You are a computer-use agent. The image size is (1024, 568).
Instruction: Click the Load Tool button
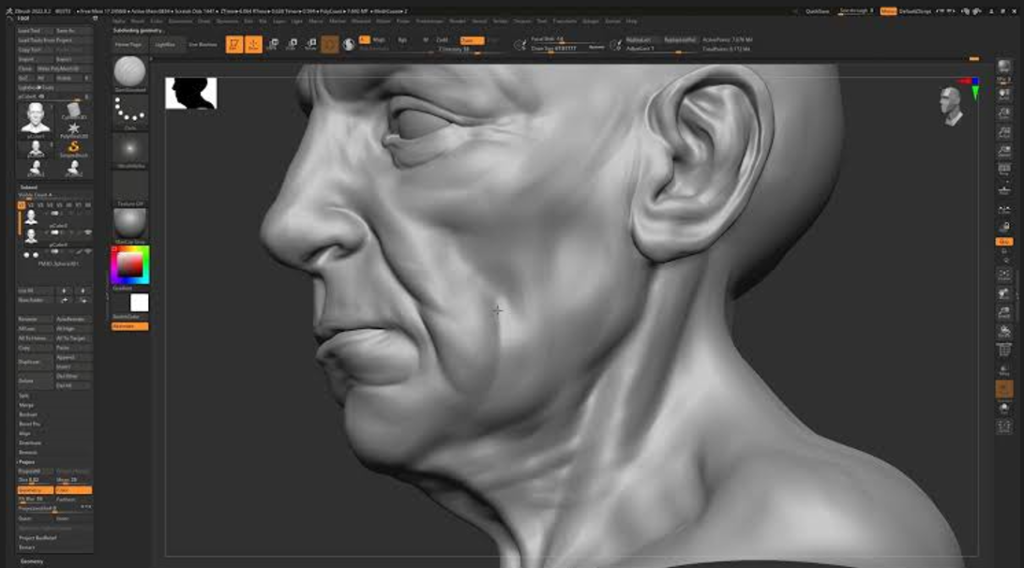click(35, 31)
